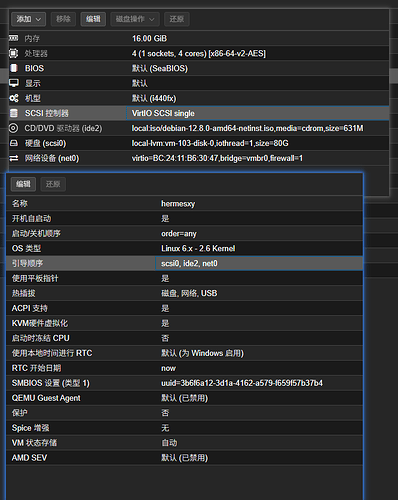The image size is (398, 500).
Task: Click the 还原 button in hardware toolbar
Action: (177, 19)
